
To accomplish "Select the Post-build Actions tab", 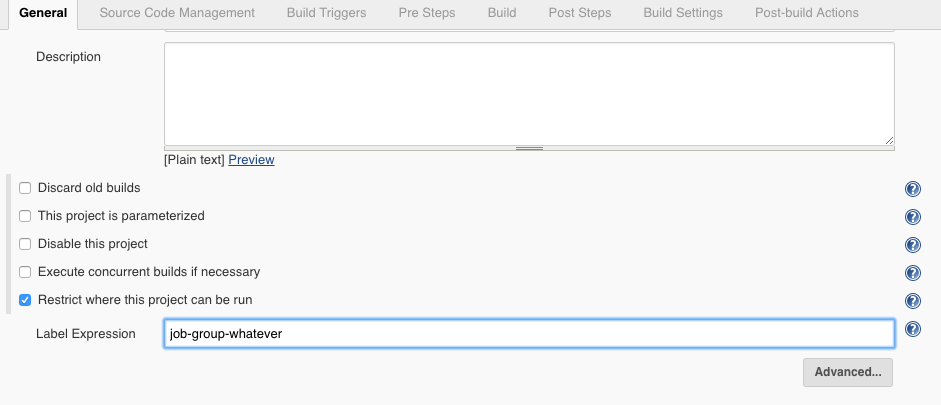I will (x=806, y=13).
